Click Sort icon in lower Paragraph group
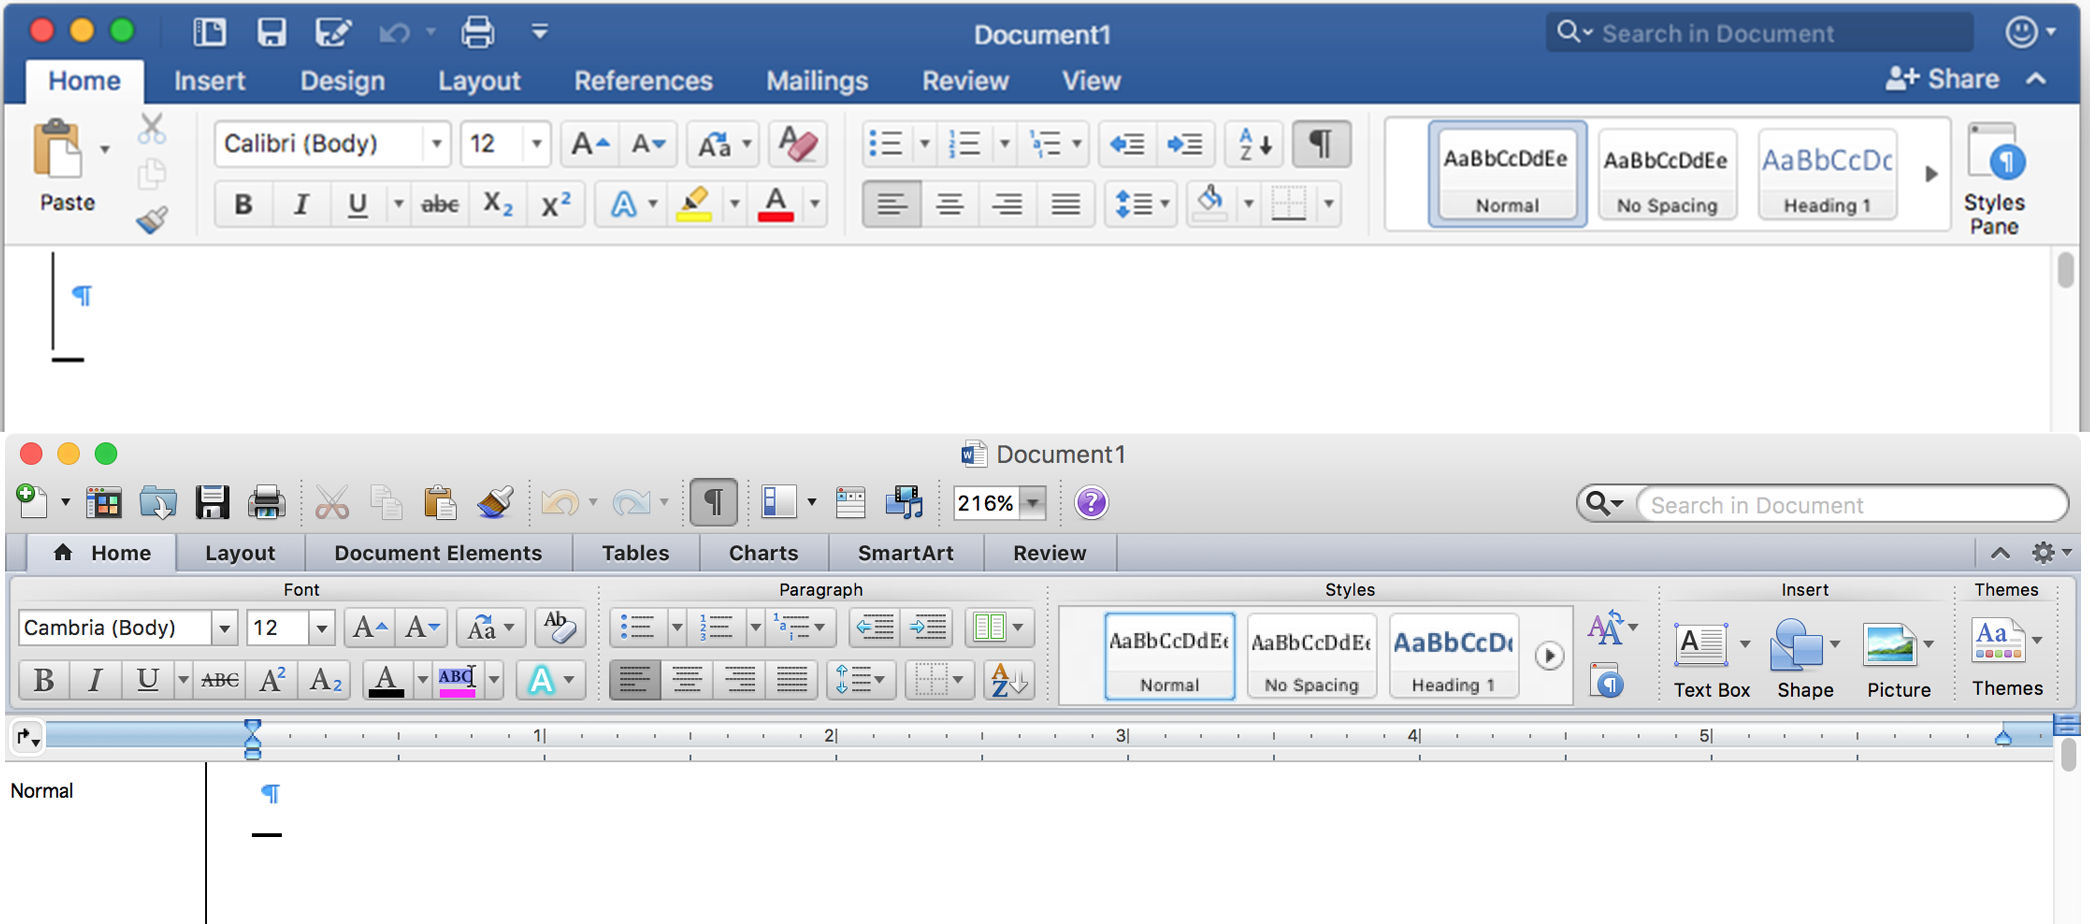Image resolution: width=2090 pixels, height=924 pixels. point(1007,680)
